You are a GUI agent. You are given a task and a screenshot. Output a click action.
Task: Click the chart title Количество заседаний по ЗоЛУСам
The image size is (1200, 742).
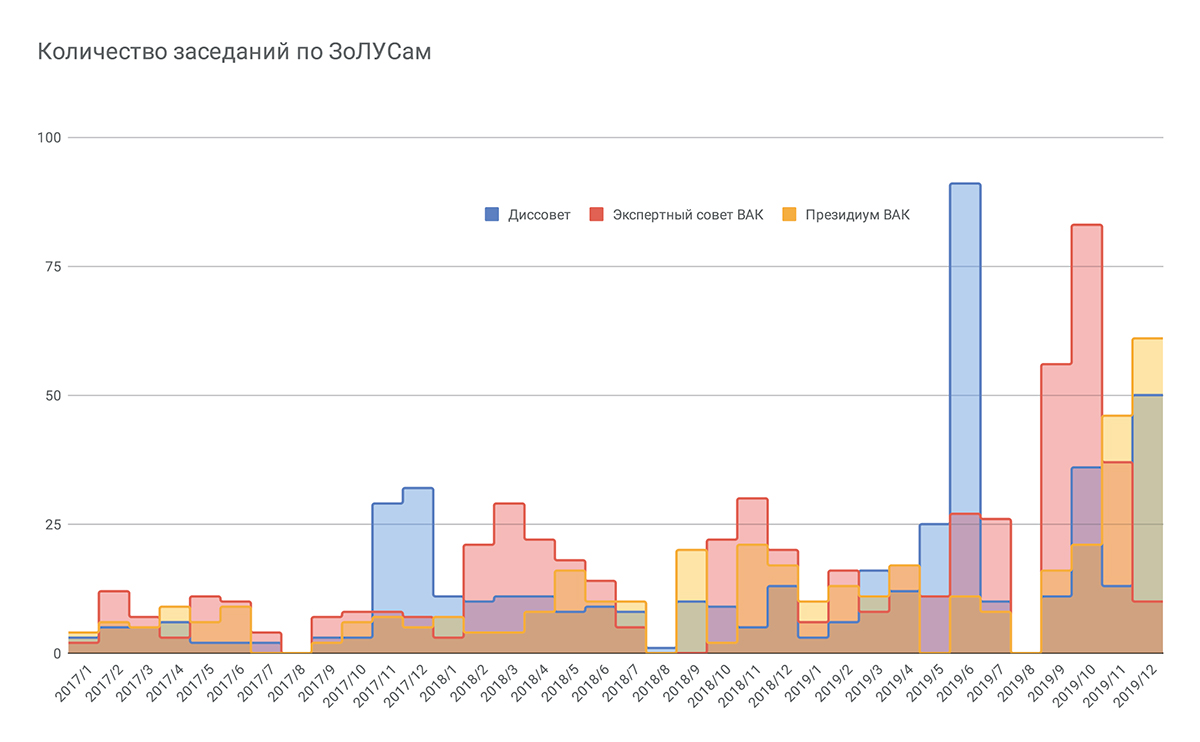[235, 53]
